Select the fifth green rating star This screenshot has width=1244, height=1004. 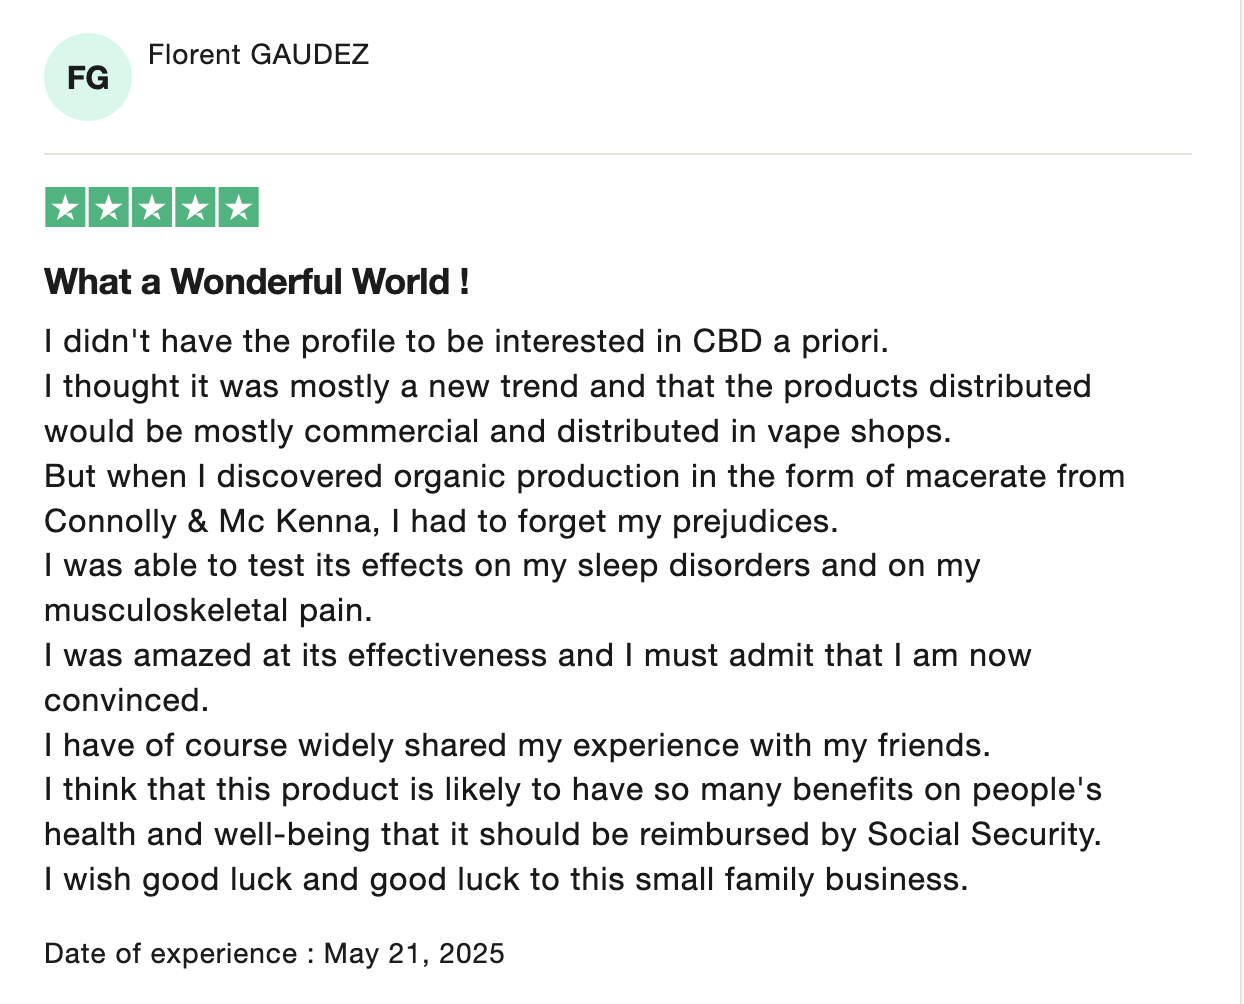[x=238, y=208]
